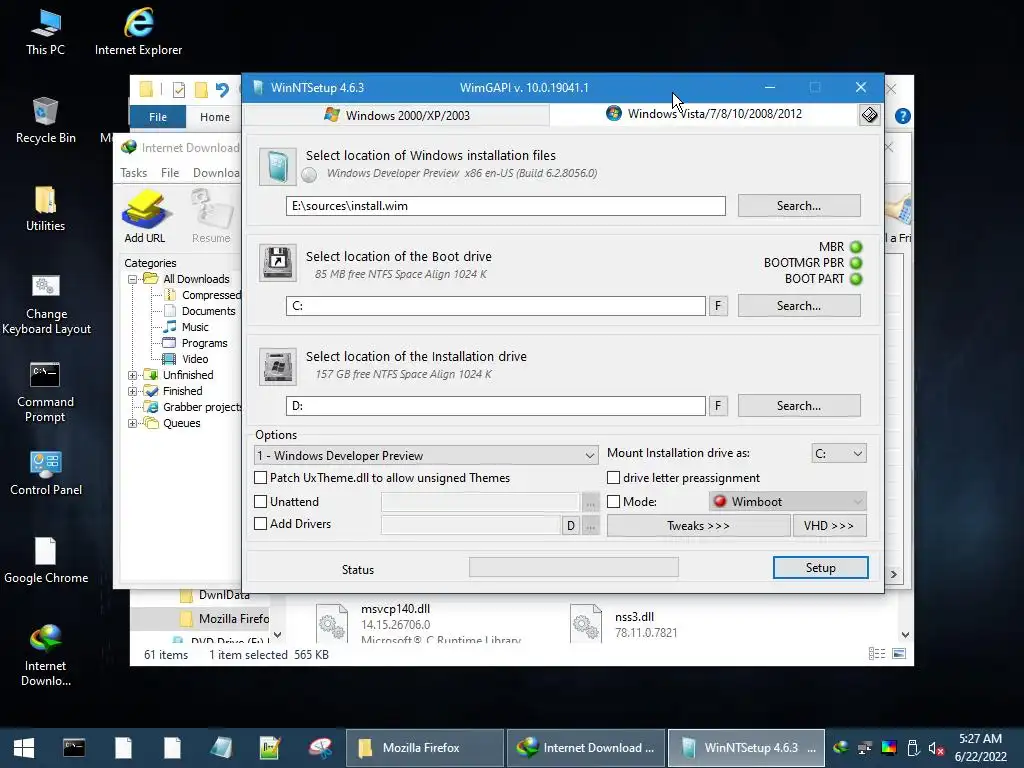Select Music category in download manager
Image resolution: width=1024 pixels, height=768 pixels.
tap(187, 327)
